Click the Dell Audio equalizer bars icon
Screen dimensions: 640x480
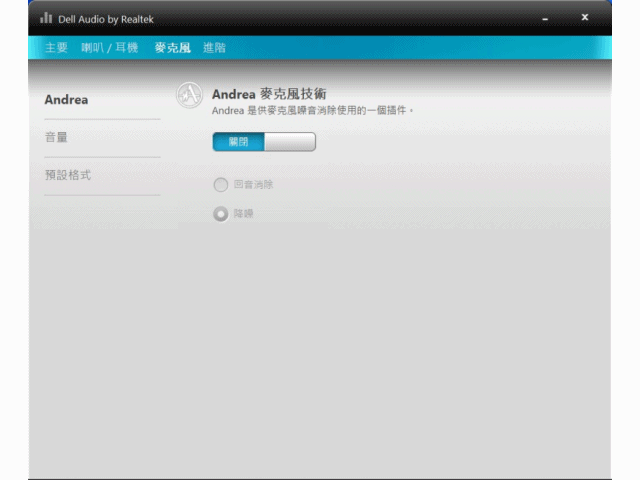pos(46,18)
